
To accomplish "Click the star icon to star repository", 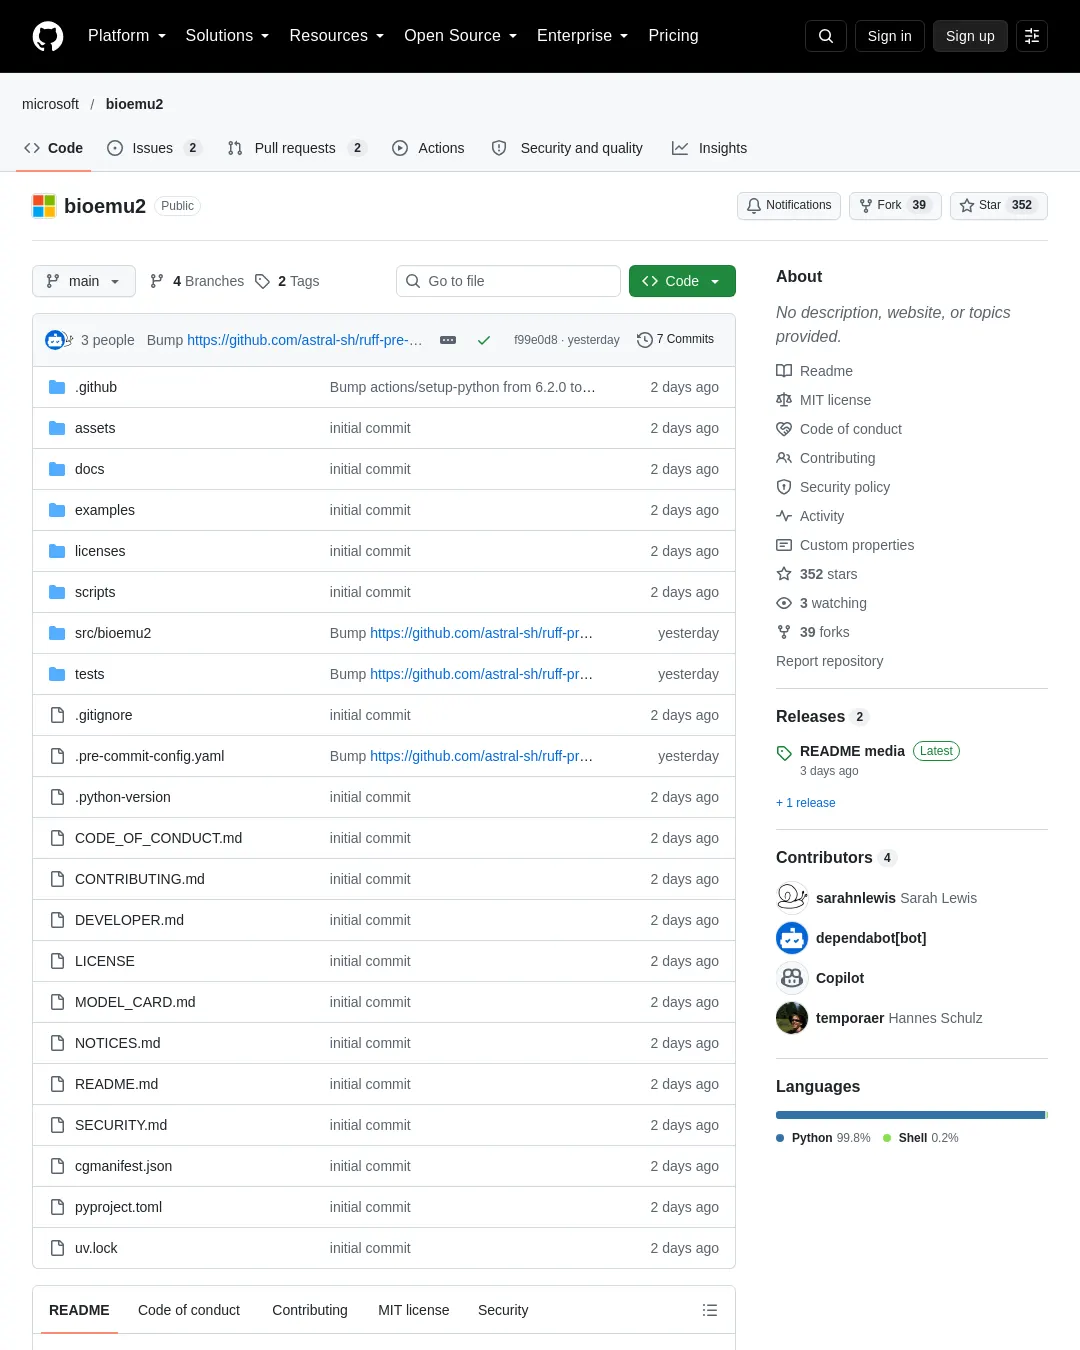I will 967,205.
